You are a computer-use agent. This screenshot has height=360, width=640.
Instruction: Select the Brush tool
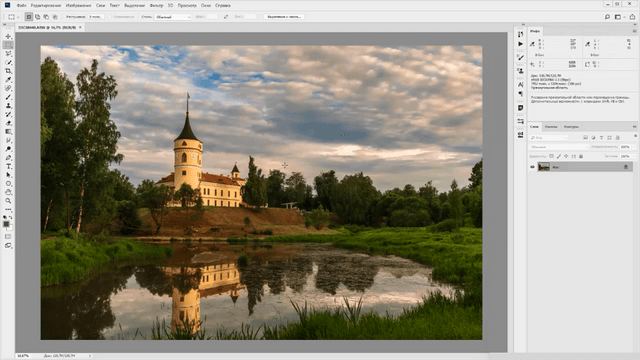click(x=8, y=97)
